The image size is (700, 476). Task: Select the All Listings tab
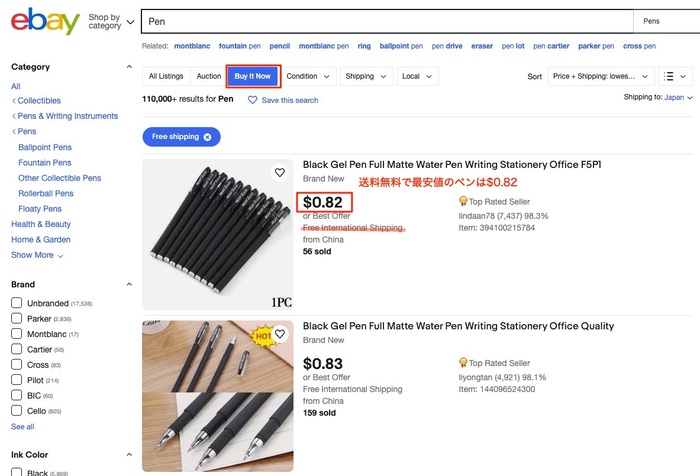click(166, 76)
